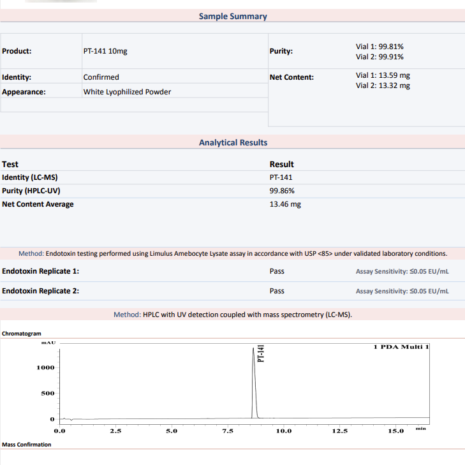
Task: Click the Vial 2: 99.91% purity value
Action: pyautogui.click(x=379, y=57)
